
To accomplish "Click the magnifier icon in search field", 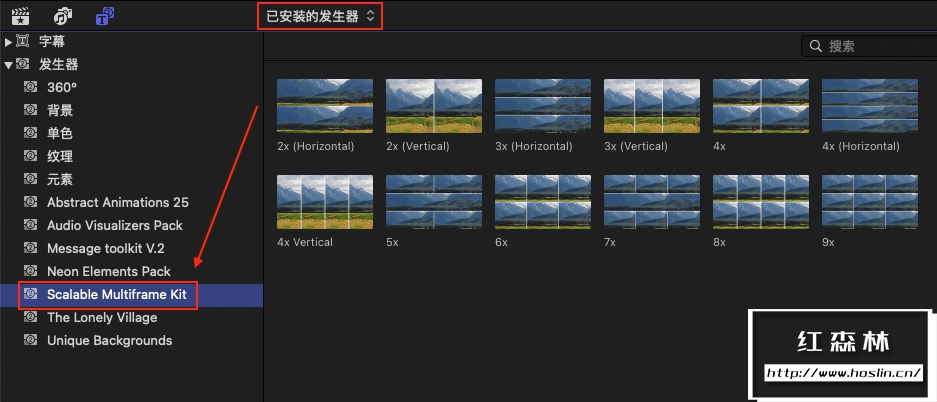I will coord(815,46).
